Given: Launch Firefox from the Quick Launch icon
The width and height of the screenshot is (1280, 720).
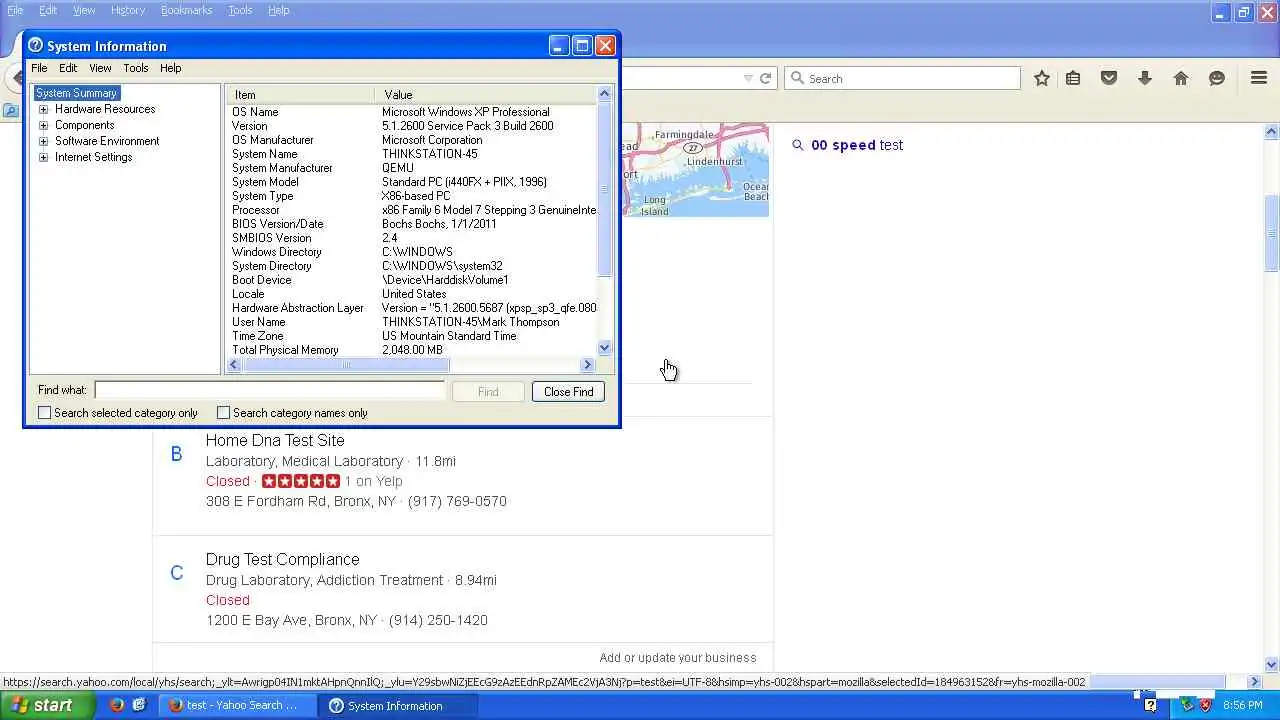Looking at the screenshot, I should coord(117,705).
